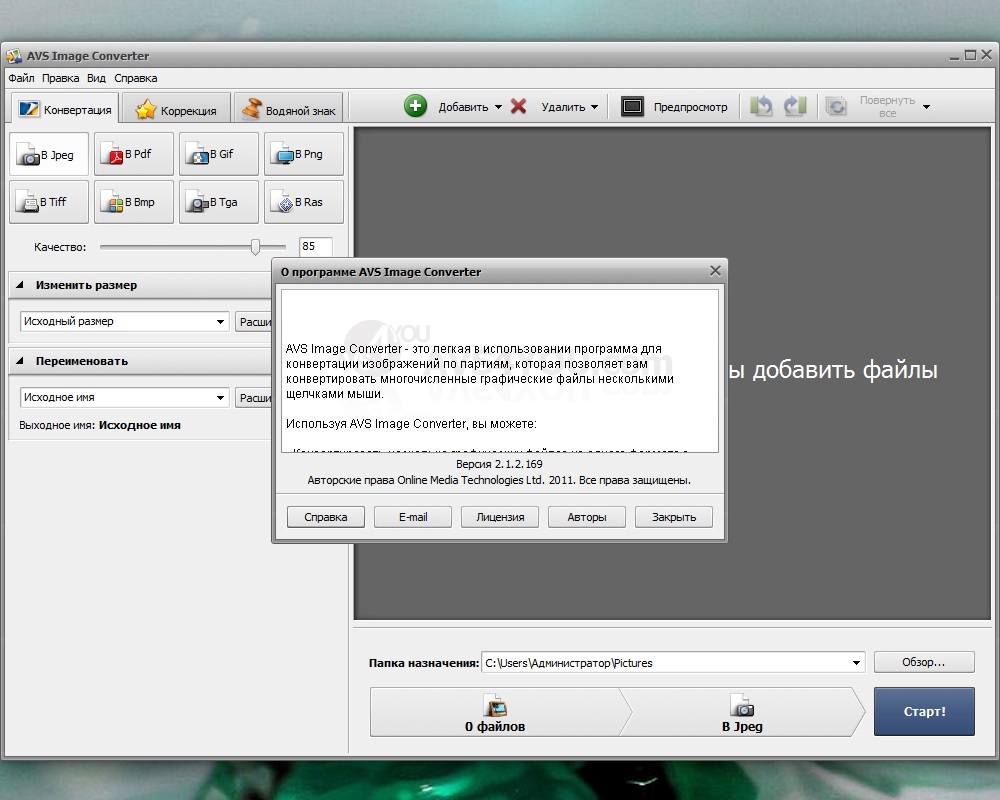This screenshot has width=1000, height=800.
Task: Click the Расширенные button next to Исходный размер
Action: click(x=254, y=322)
